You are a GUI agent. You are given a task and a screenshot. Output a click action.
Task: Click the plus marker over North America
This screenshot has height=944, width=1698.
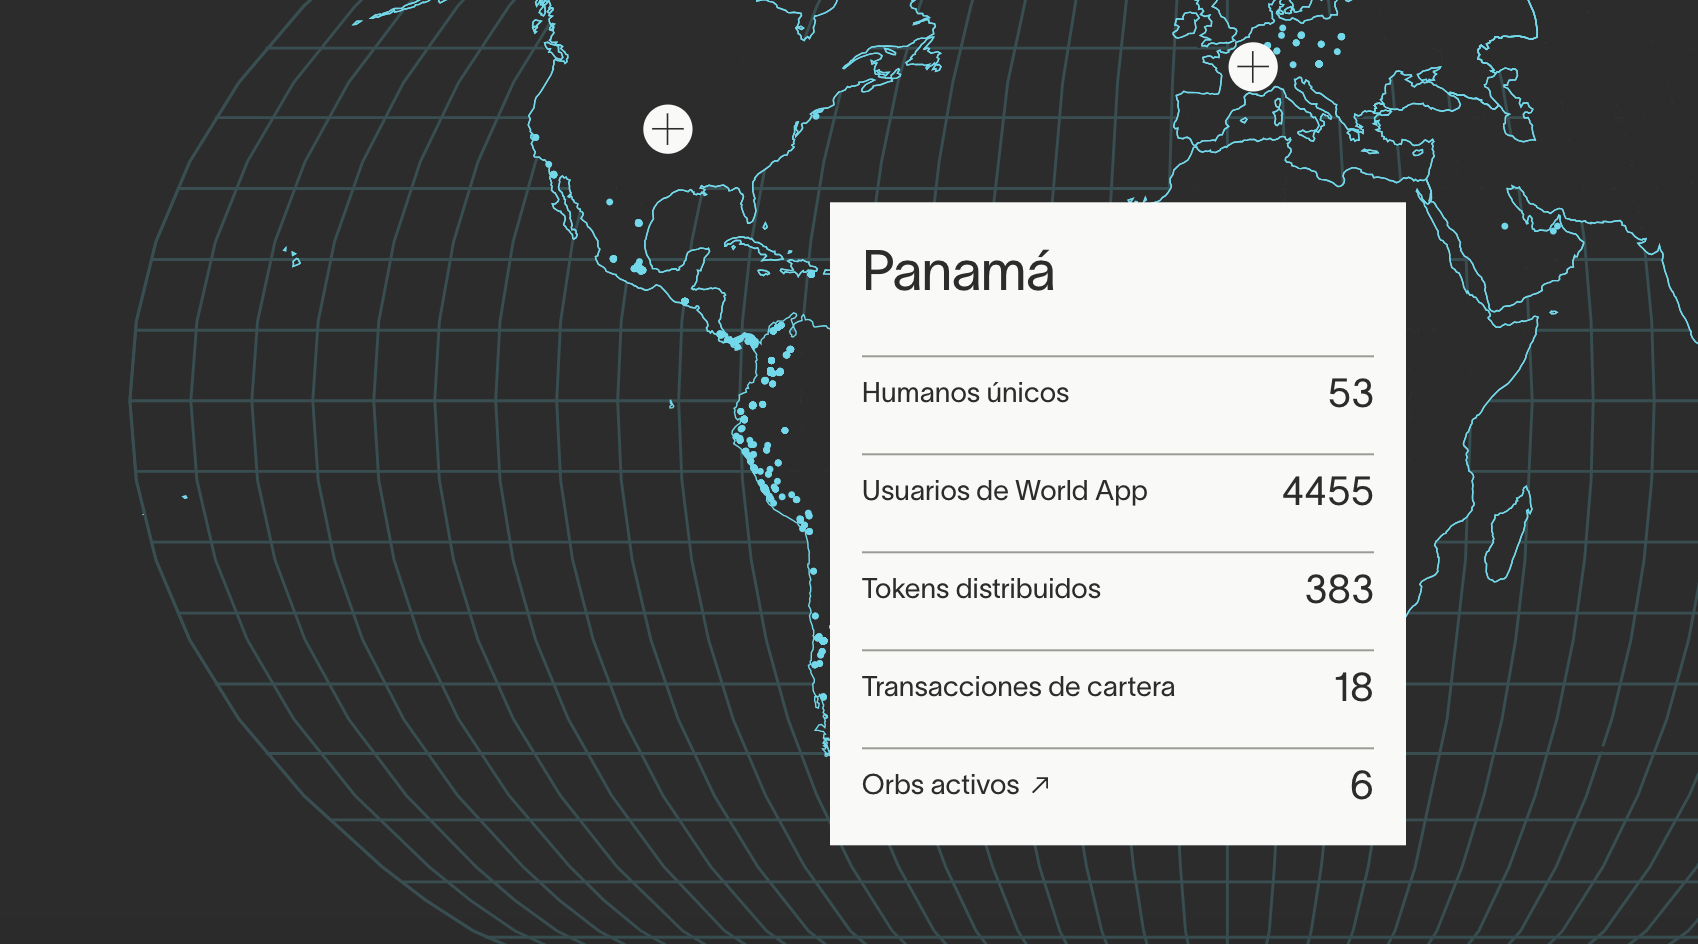pyautogui.click(x=668, y=129)
